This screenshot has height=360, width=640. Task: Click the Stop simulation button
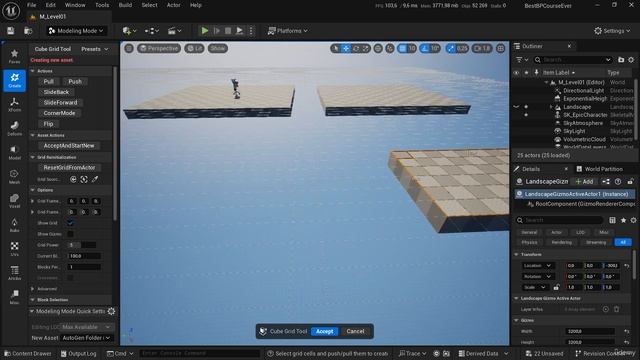(228, 31)
